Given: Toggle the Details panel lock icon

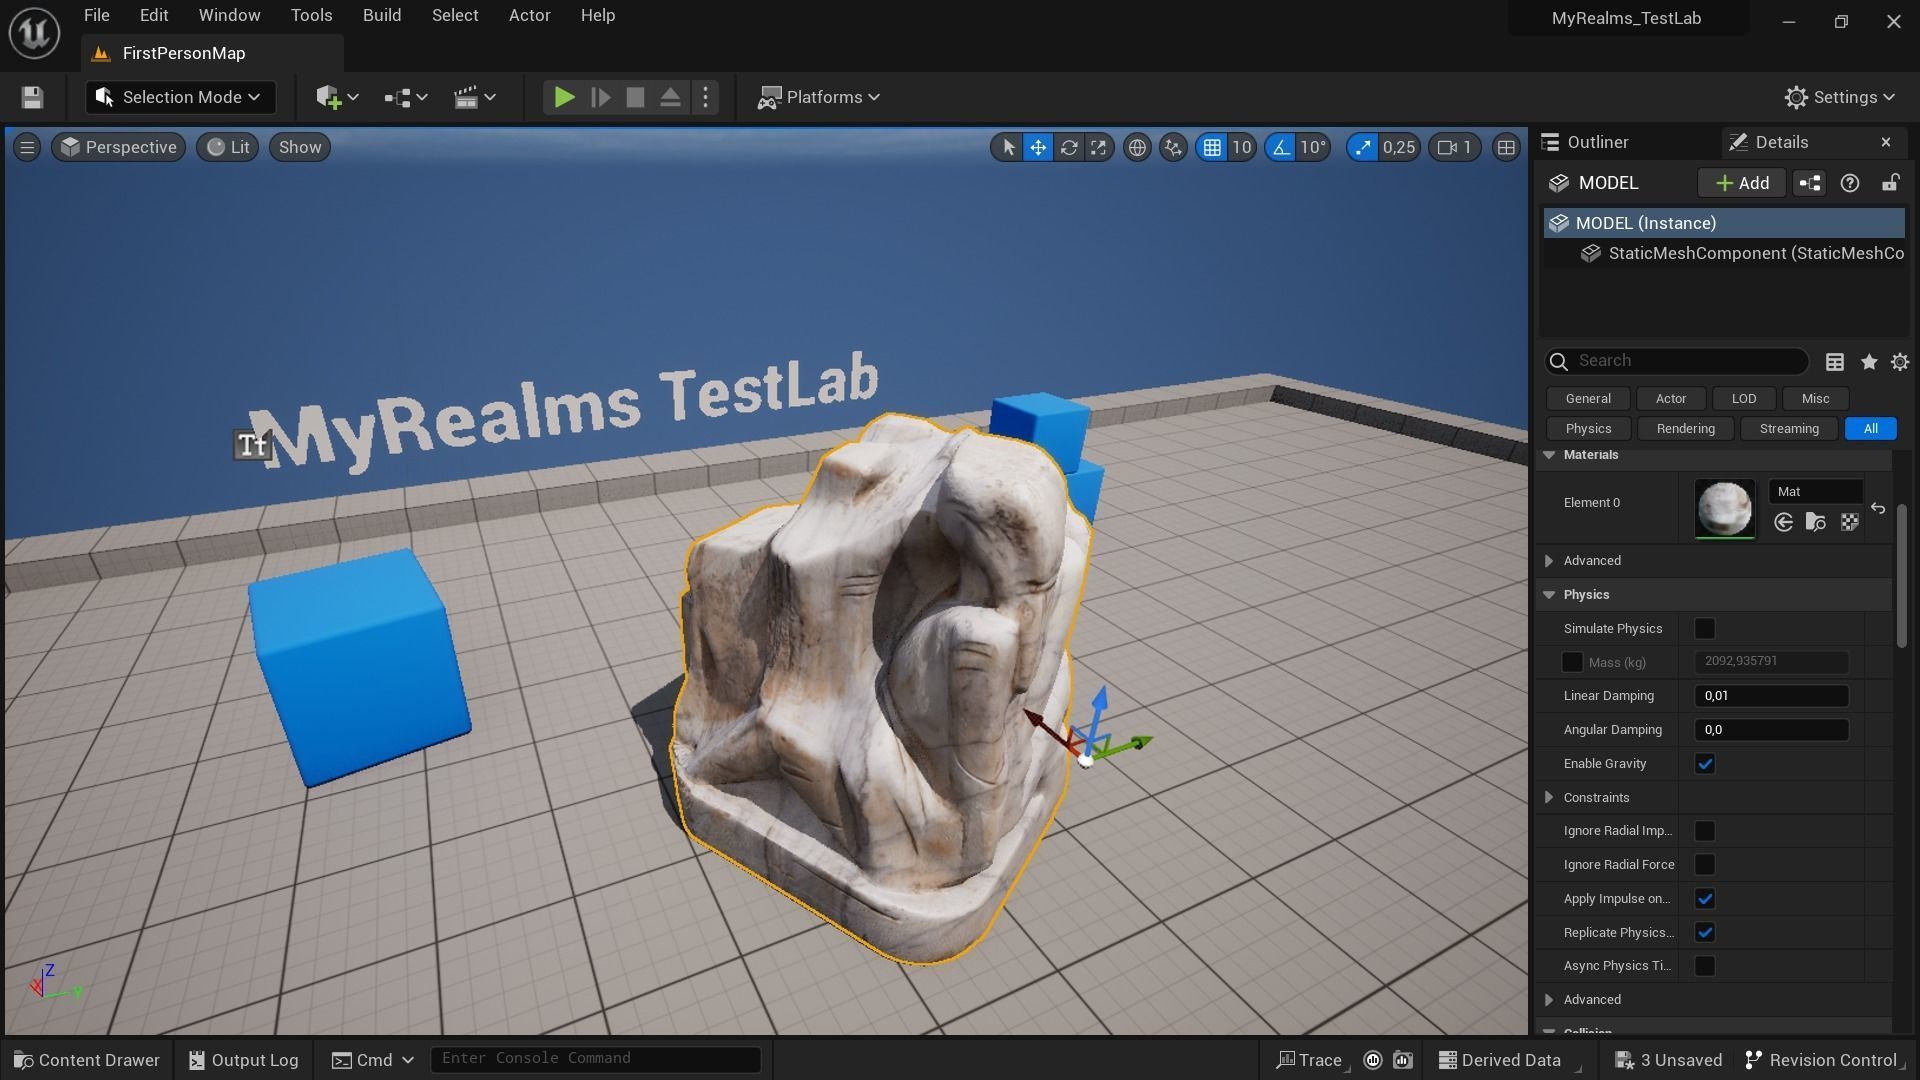Looking at the screenshot, I should click(x=1890, y=183).
